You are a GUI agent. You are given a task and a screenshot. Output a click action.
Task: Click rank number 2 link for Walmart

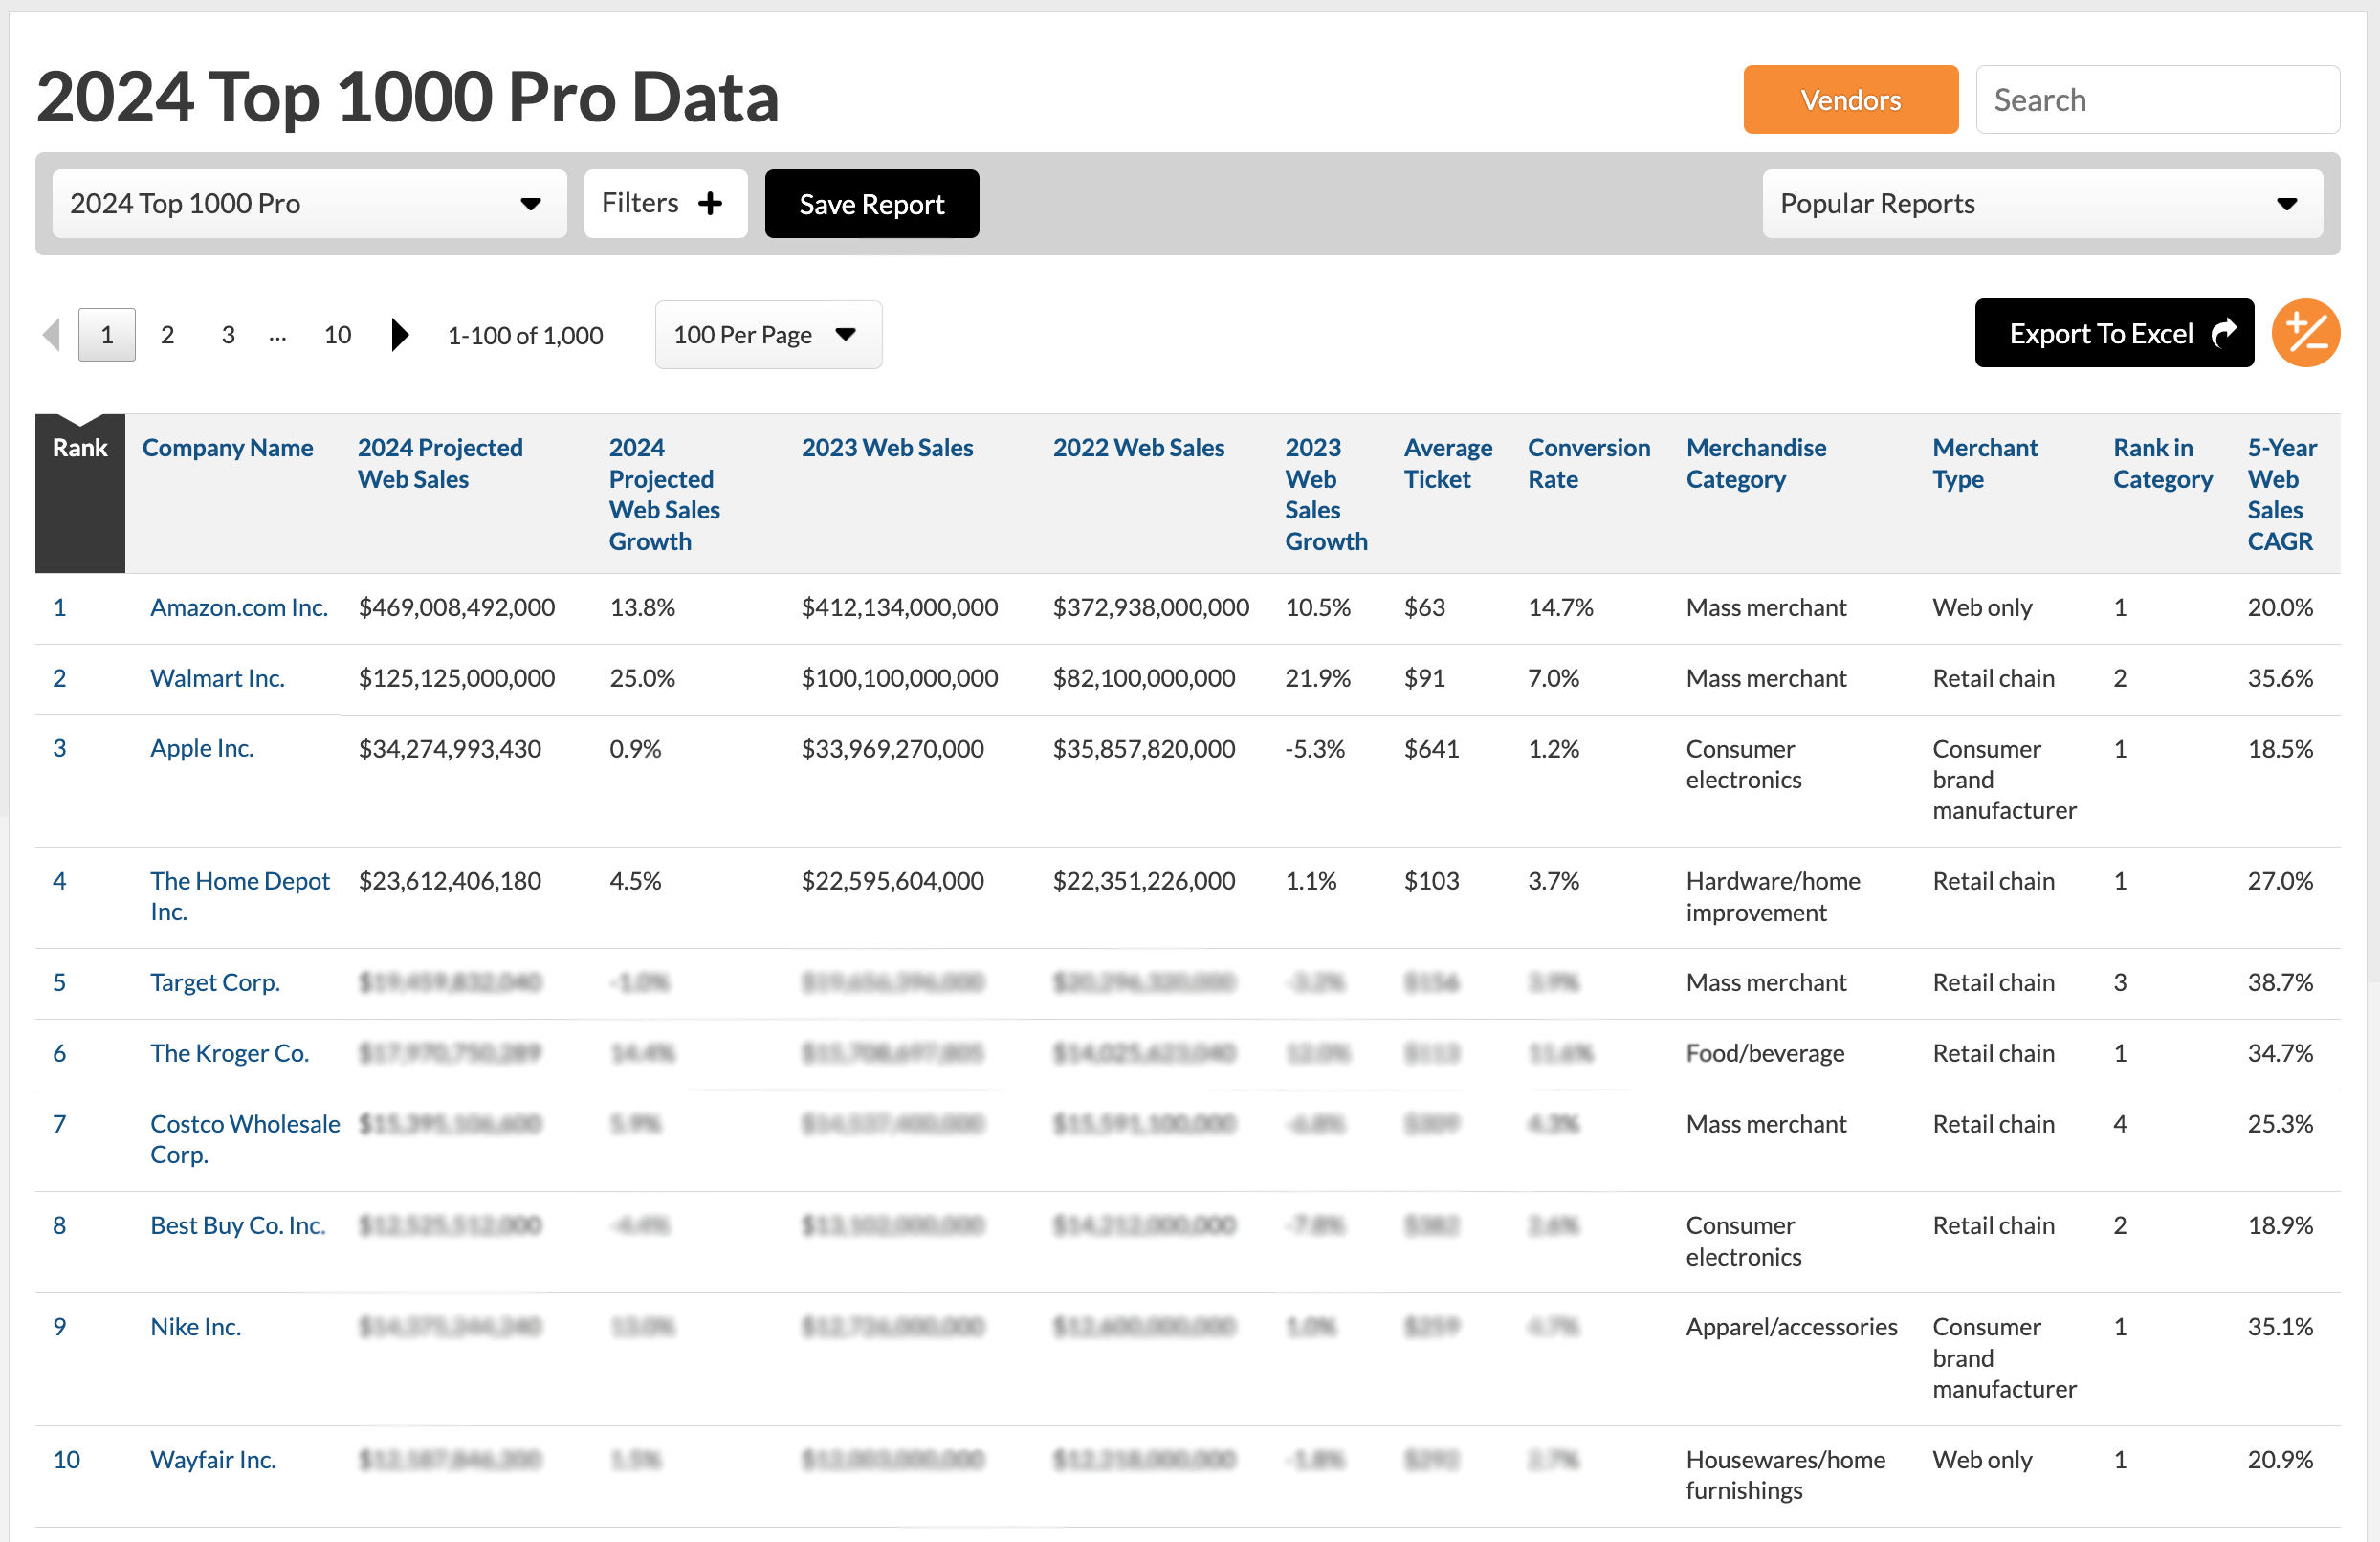coord(59,678)
